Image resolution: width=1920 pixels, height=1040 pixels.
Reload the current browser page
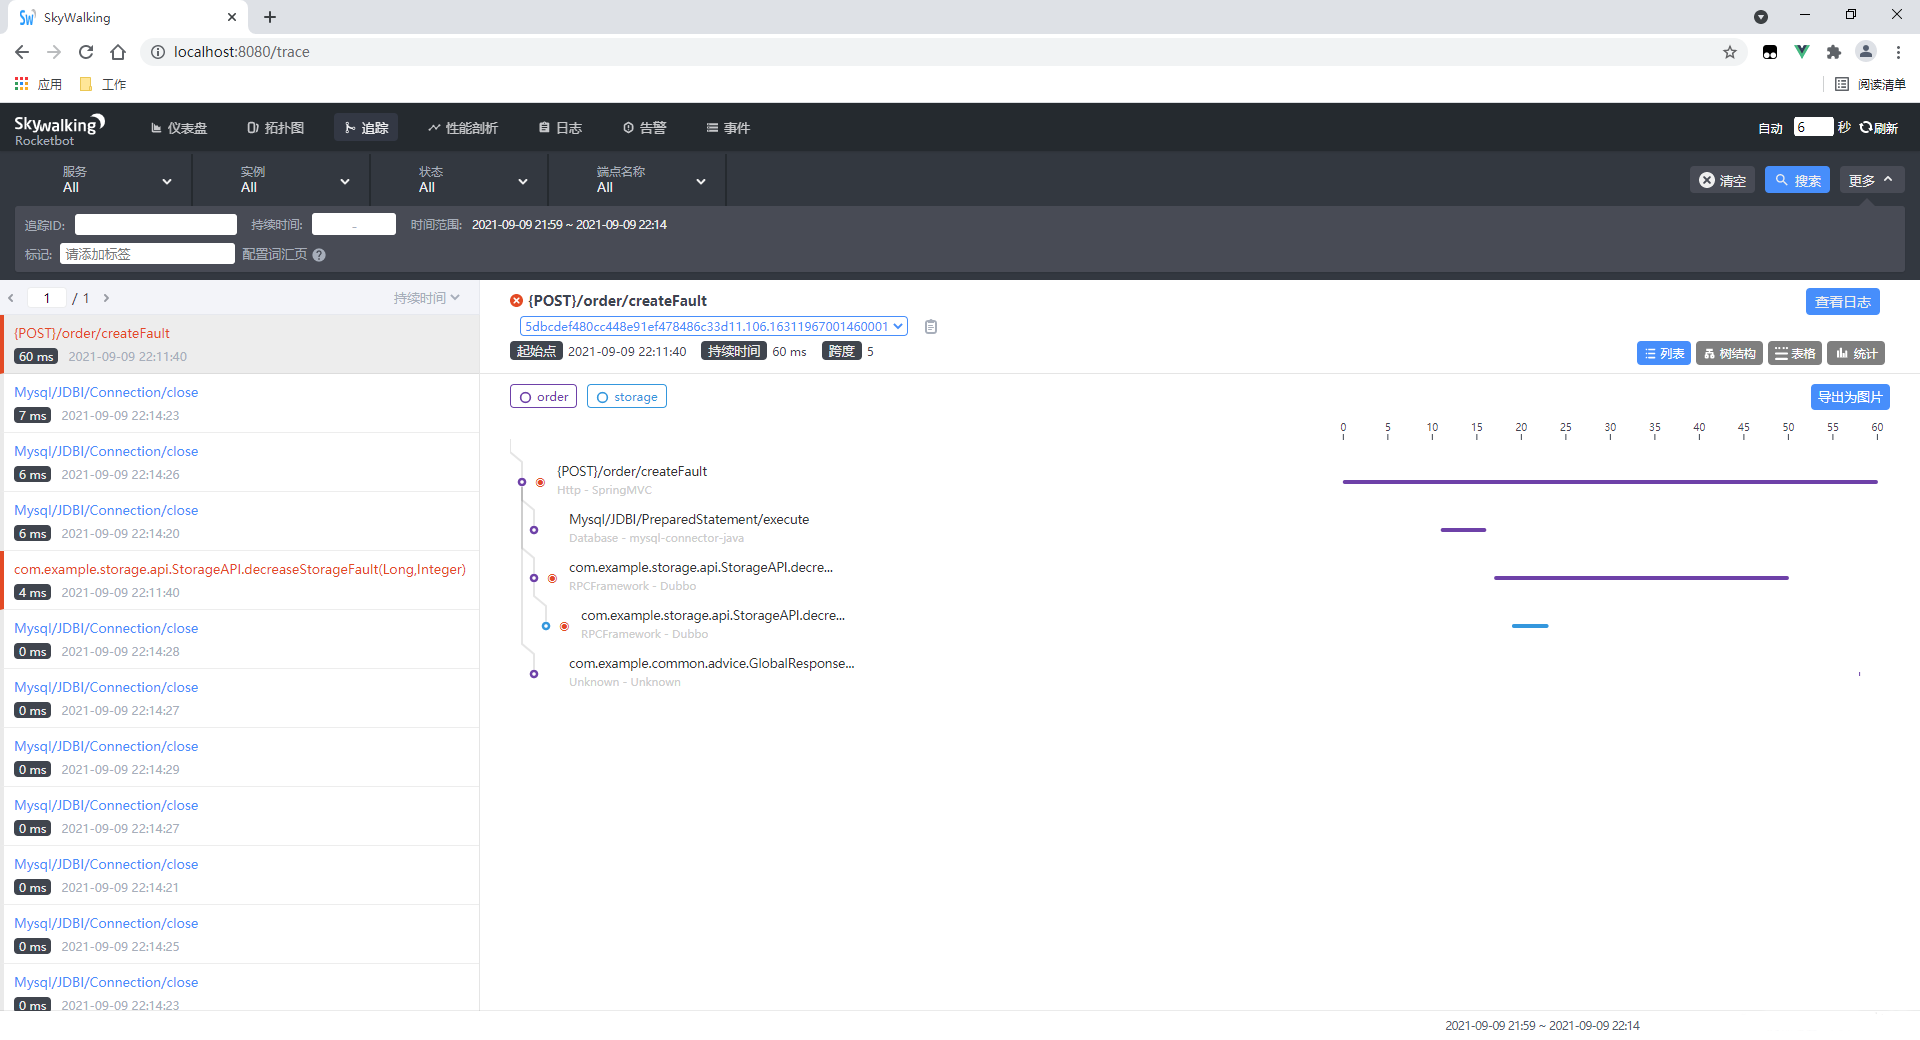coord(86,52)
